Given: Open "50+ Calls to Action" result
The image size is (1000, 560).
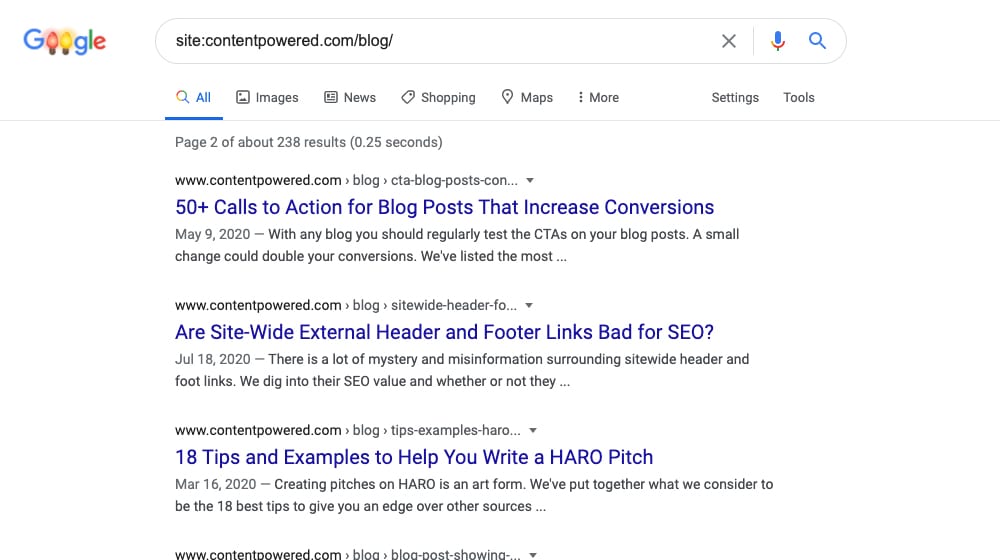Looking at the screenshot, I should tap(444, 207).
